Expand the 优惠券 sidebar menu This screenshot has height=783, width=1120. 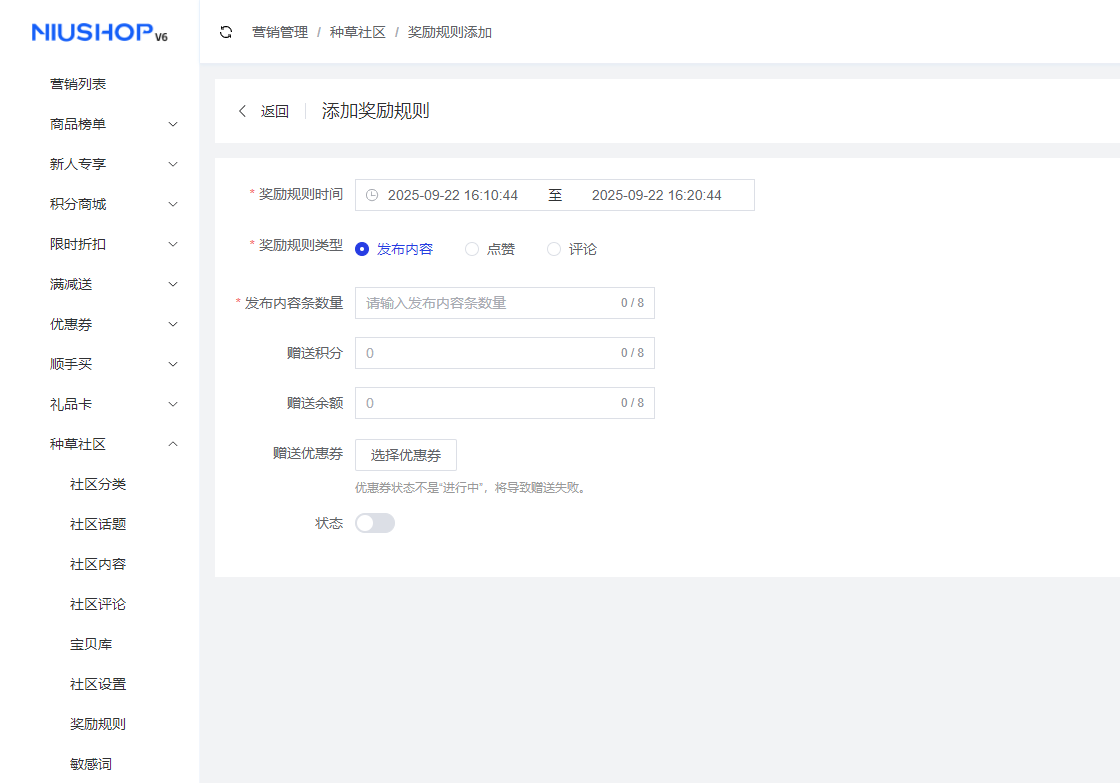point(110,323)
